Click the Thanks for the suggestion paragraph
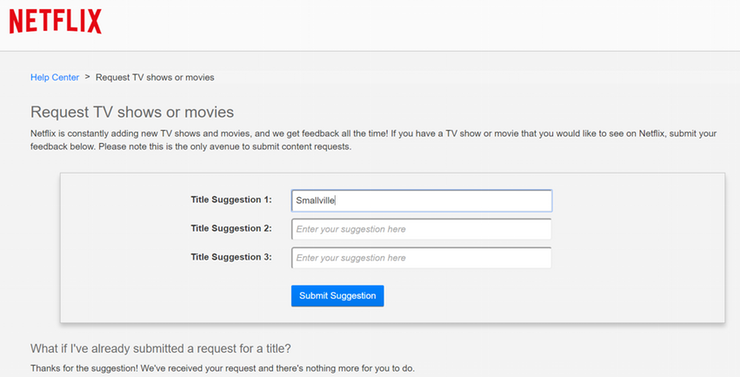Image resolution: width=740 pixels, height=377 pixels. [x=223, y=368]
